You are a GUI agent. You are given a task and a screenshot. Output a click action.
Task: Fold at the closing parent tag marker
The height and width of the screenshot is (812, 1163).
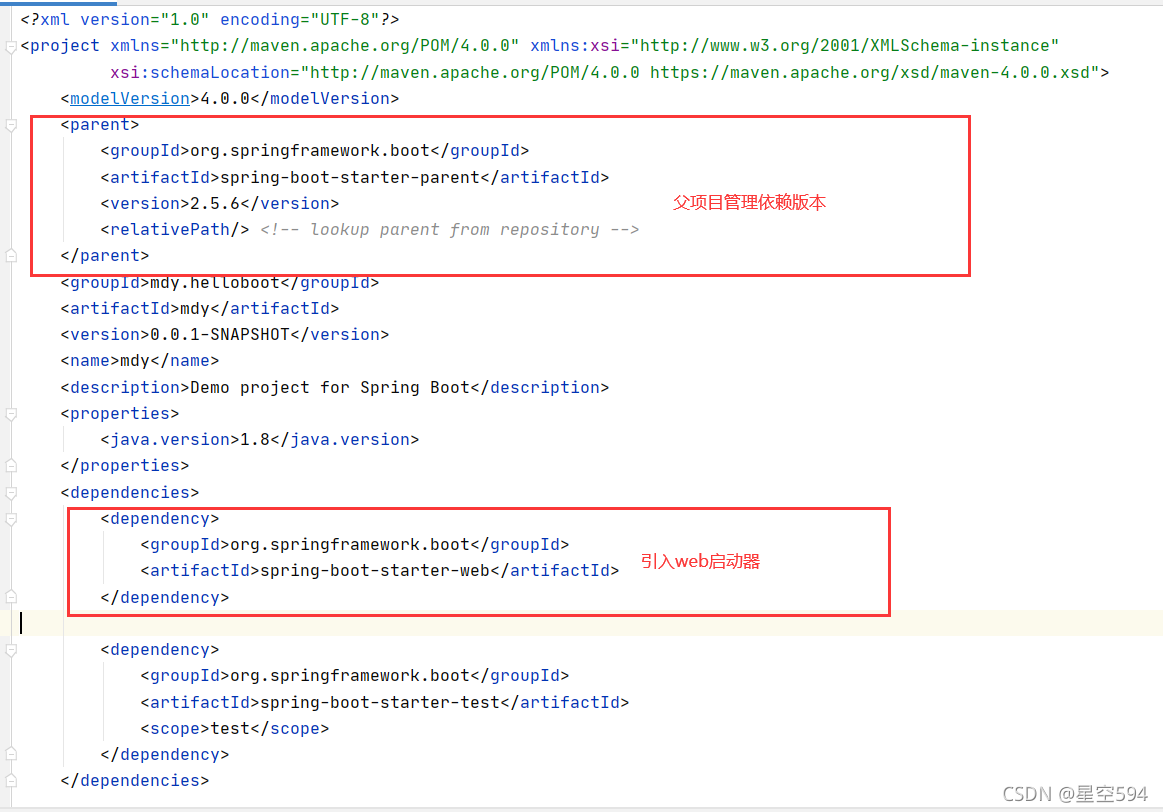[10, 256]
